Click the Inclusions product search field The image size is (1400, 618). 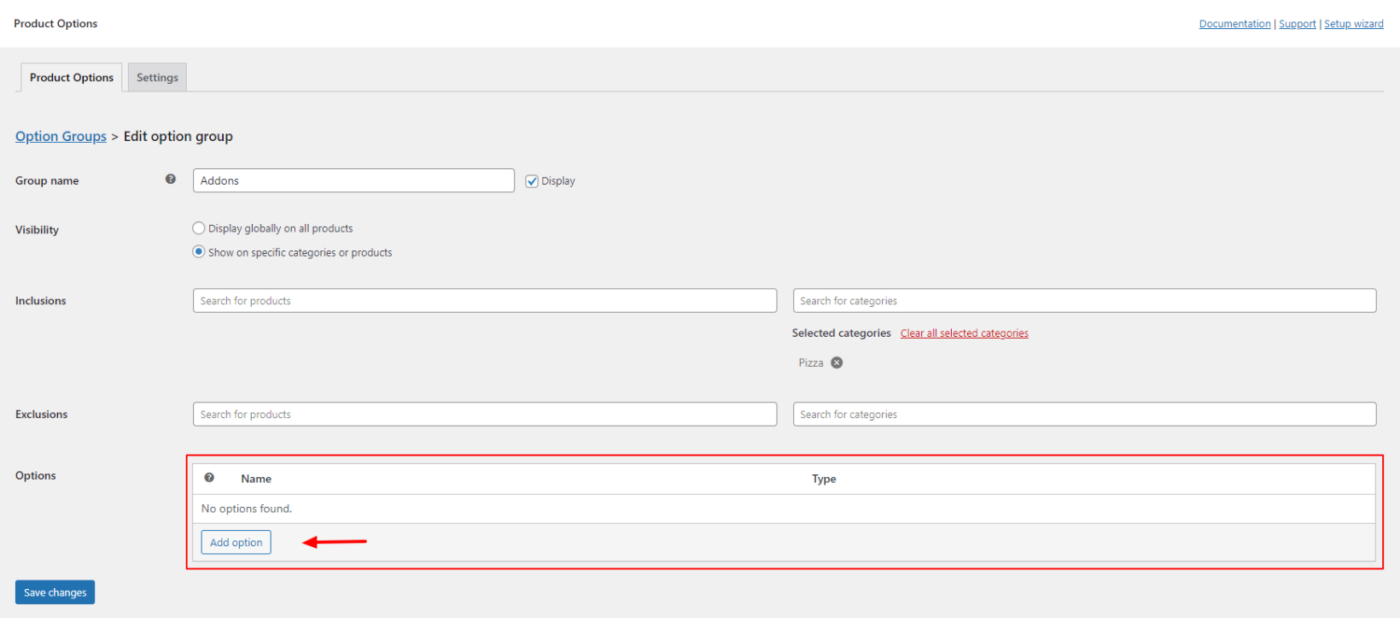pyautogui.click(x=484, y=300)
